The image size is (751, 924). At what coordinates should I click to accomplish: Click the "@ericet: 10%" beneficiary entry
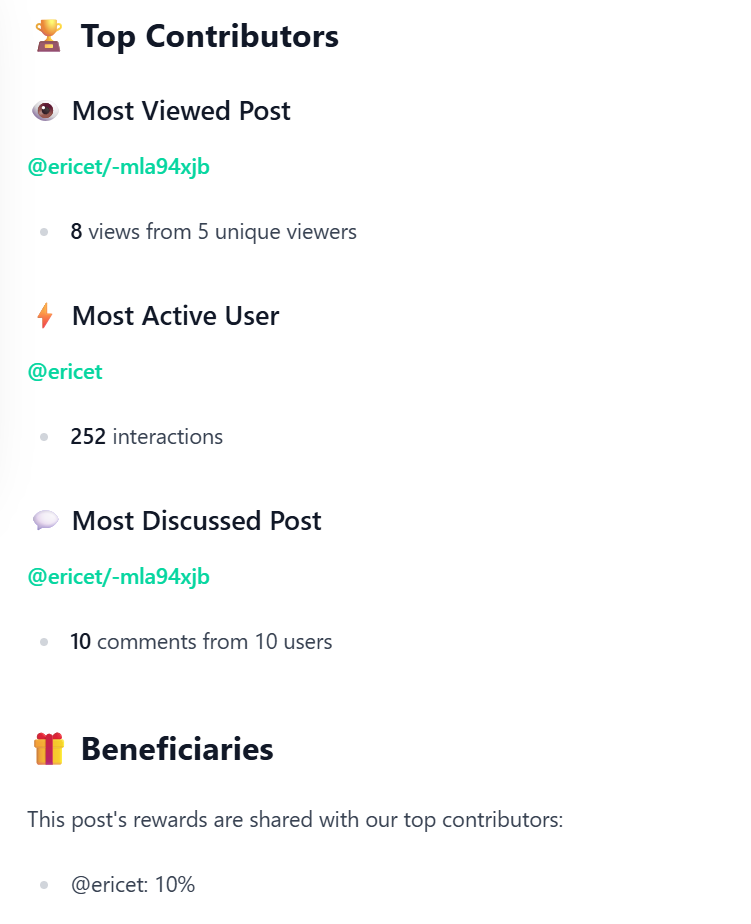point(133,885)
